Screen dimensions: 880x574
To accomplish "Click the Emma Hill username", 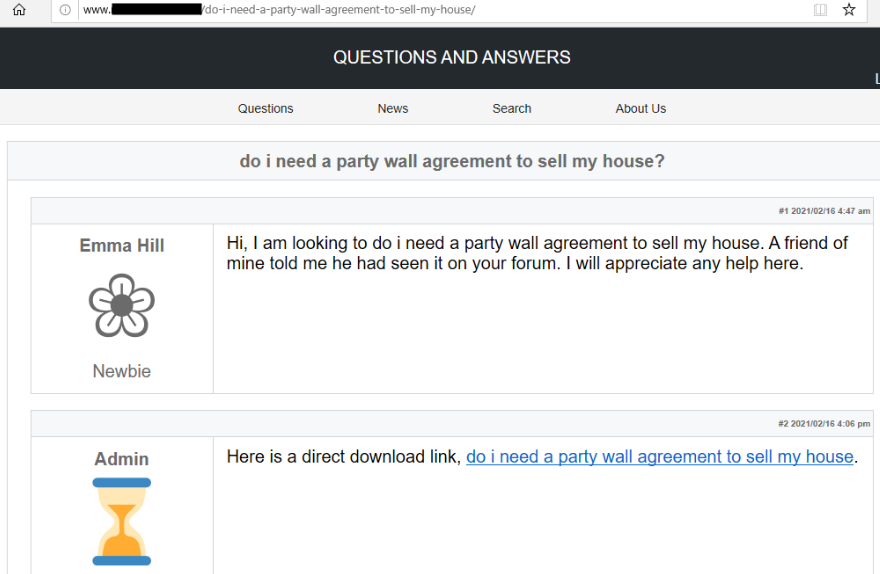I will click(122, 245).
